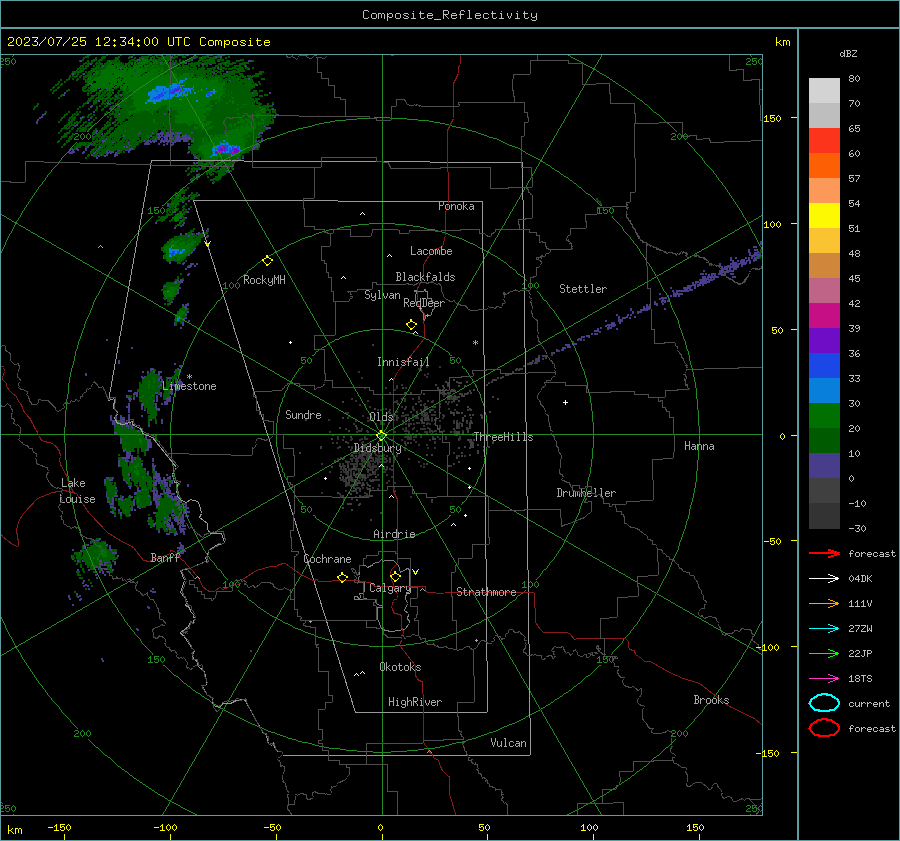Click the white plus marker west of Hanna
Image resolution: width=900 pixels, height=841 pixels.
pyautogui.click(x=565, y=402)
